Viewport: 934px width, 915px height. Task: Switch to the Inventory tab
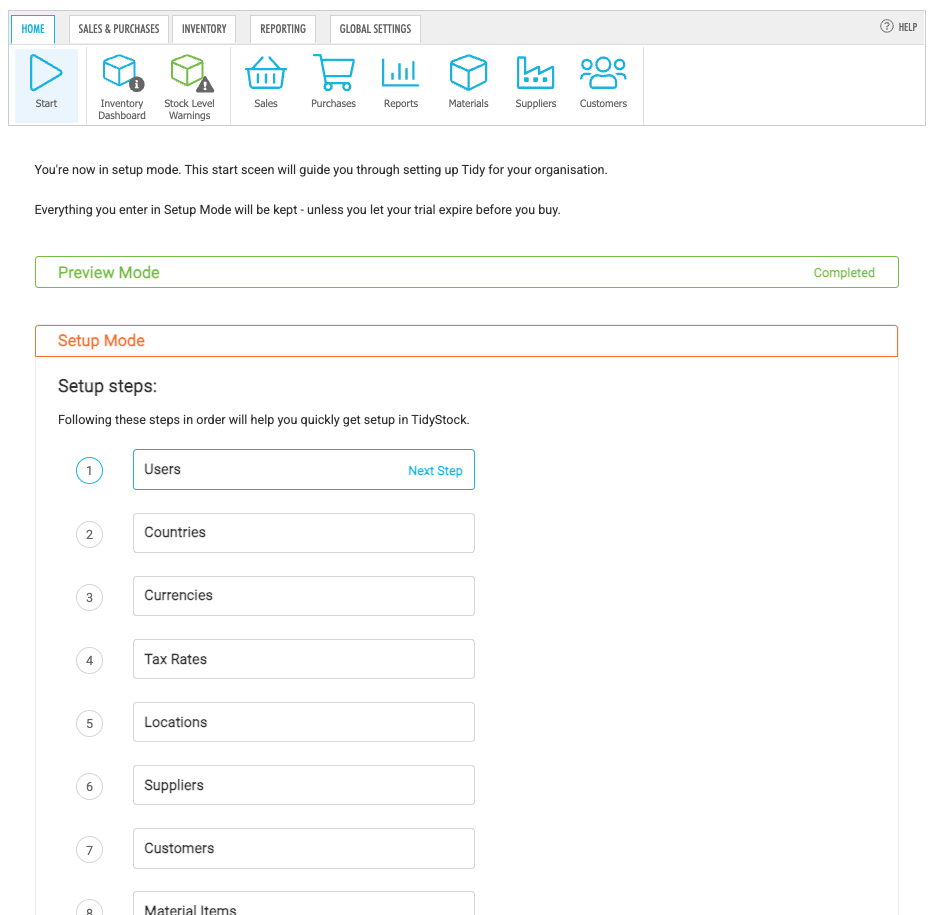tap(204, 29)
